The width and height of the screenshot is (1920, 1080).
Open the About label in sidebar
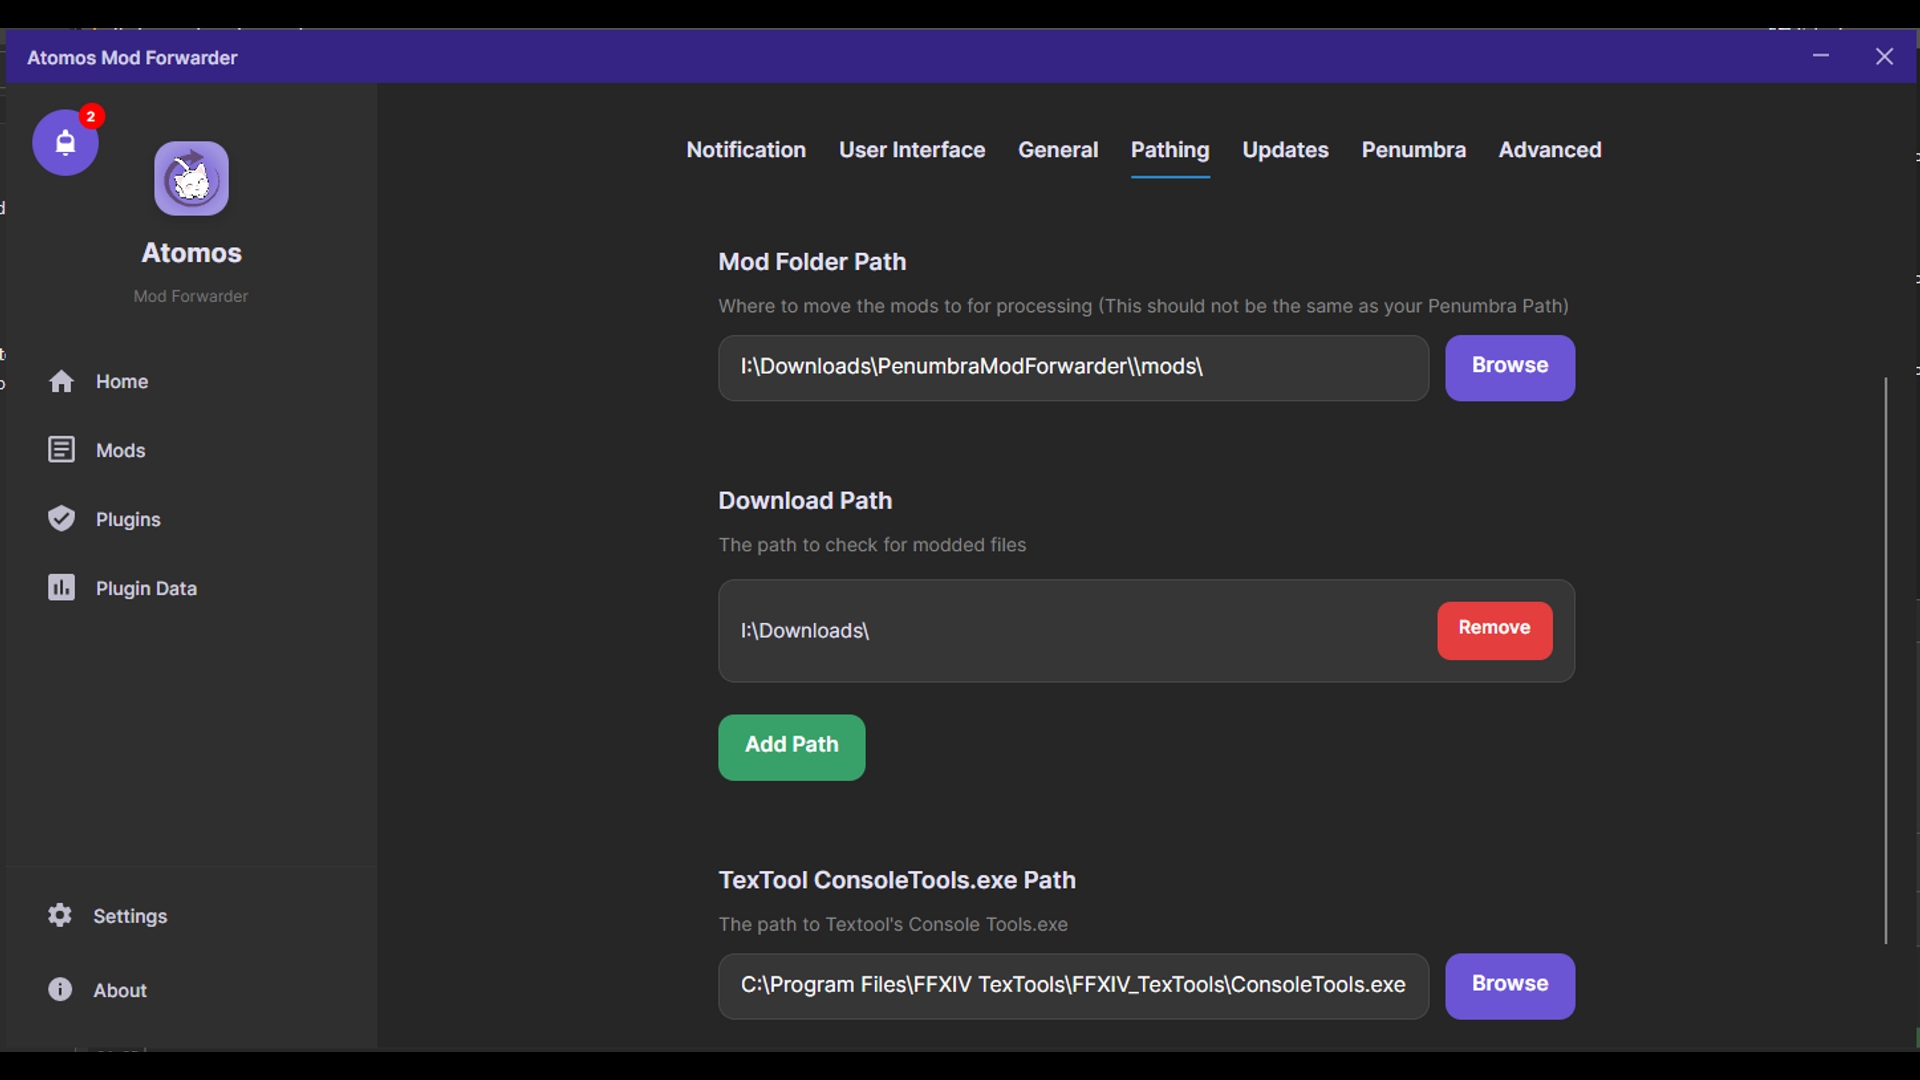(x=120, y=990)
